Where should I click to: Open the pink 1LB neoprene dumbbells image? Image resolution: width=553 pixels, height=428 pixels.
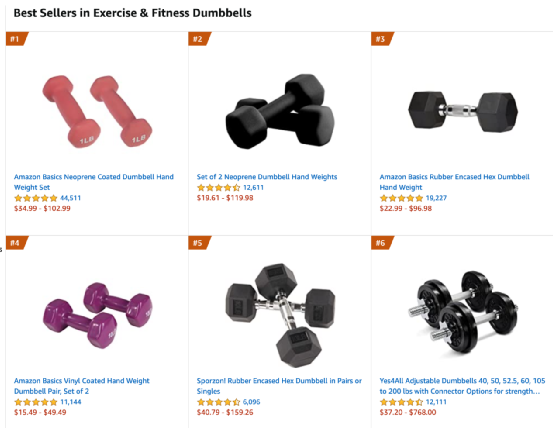point(97,111)
